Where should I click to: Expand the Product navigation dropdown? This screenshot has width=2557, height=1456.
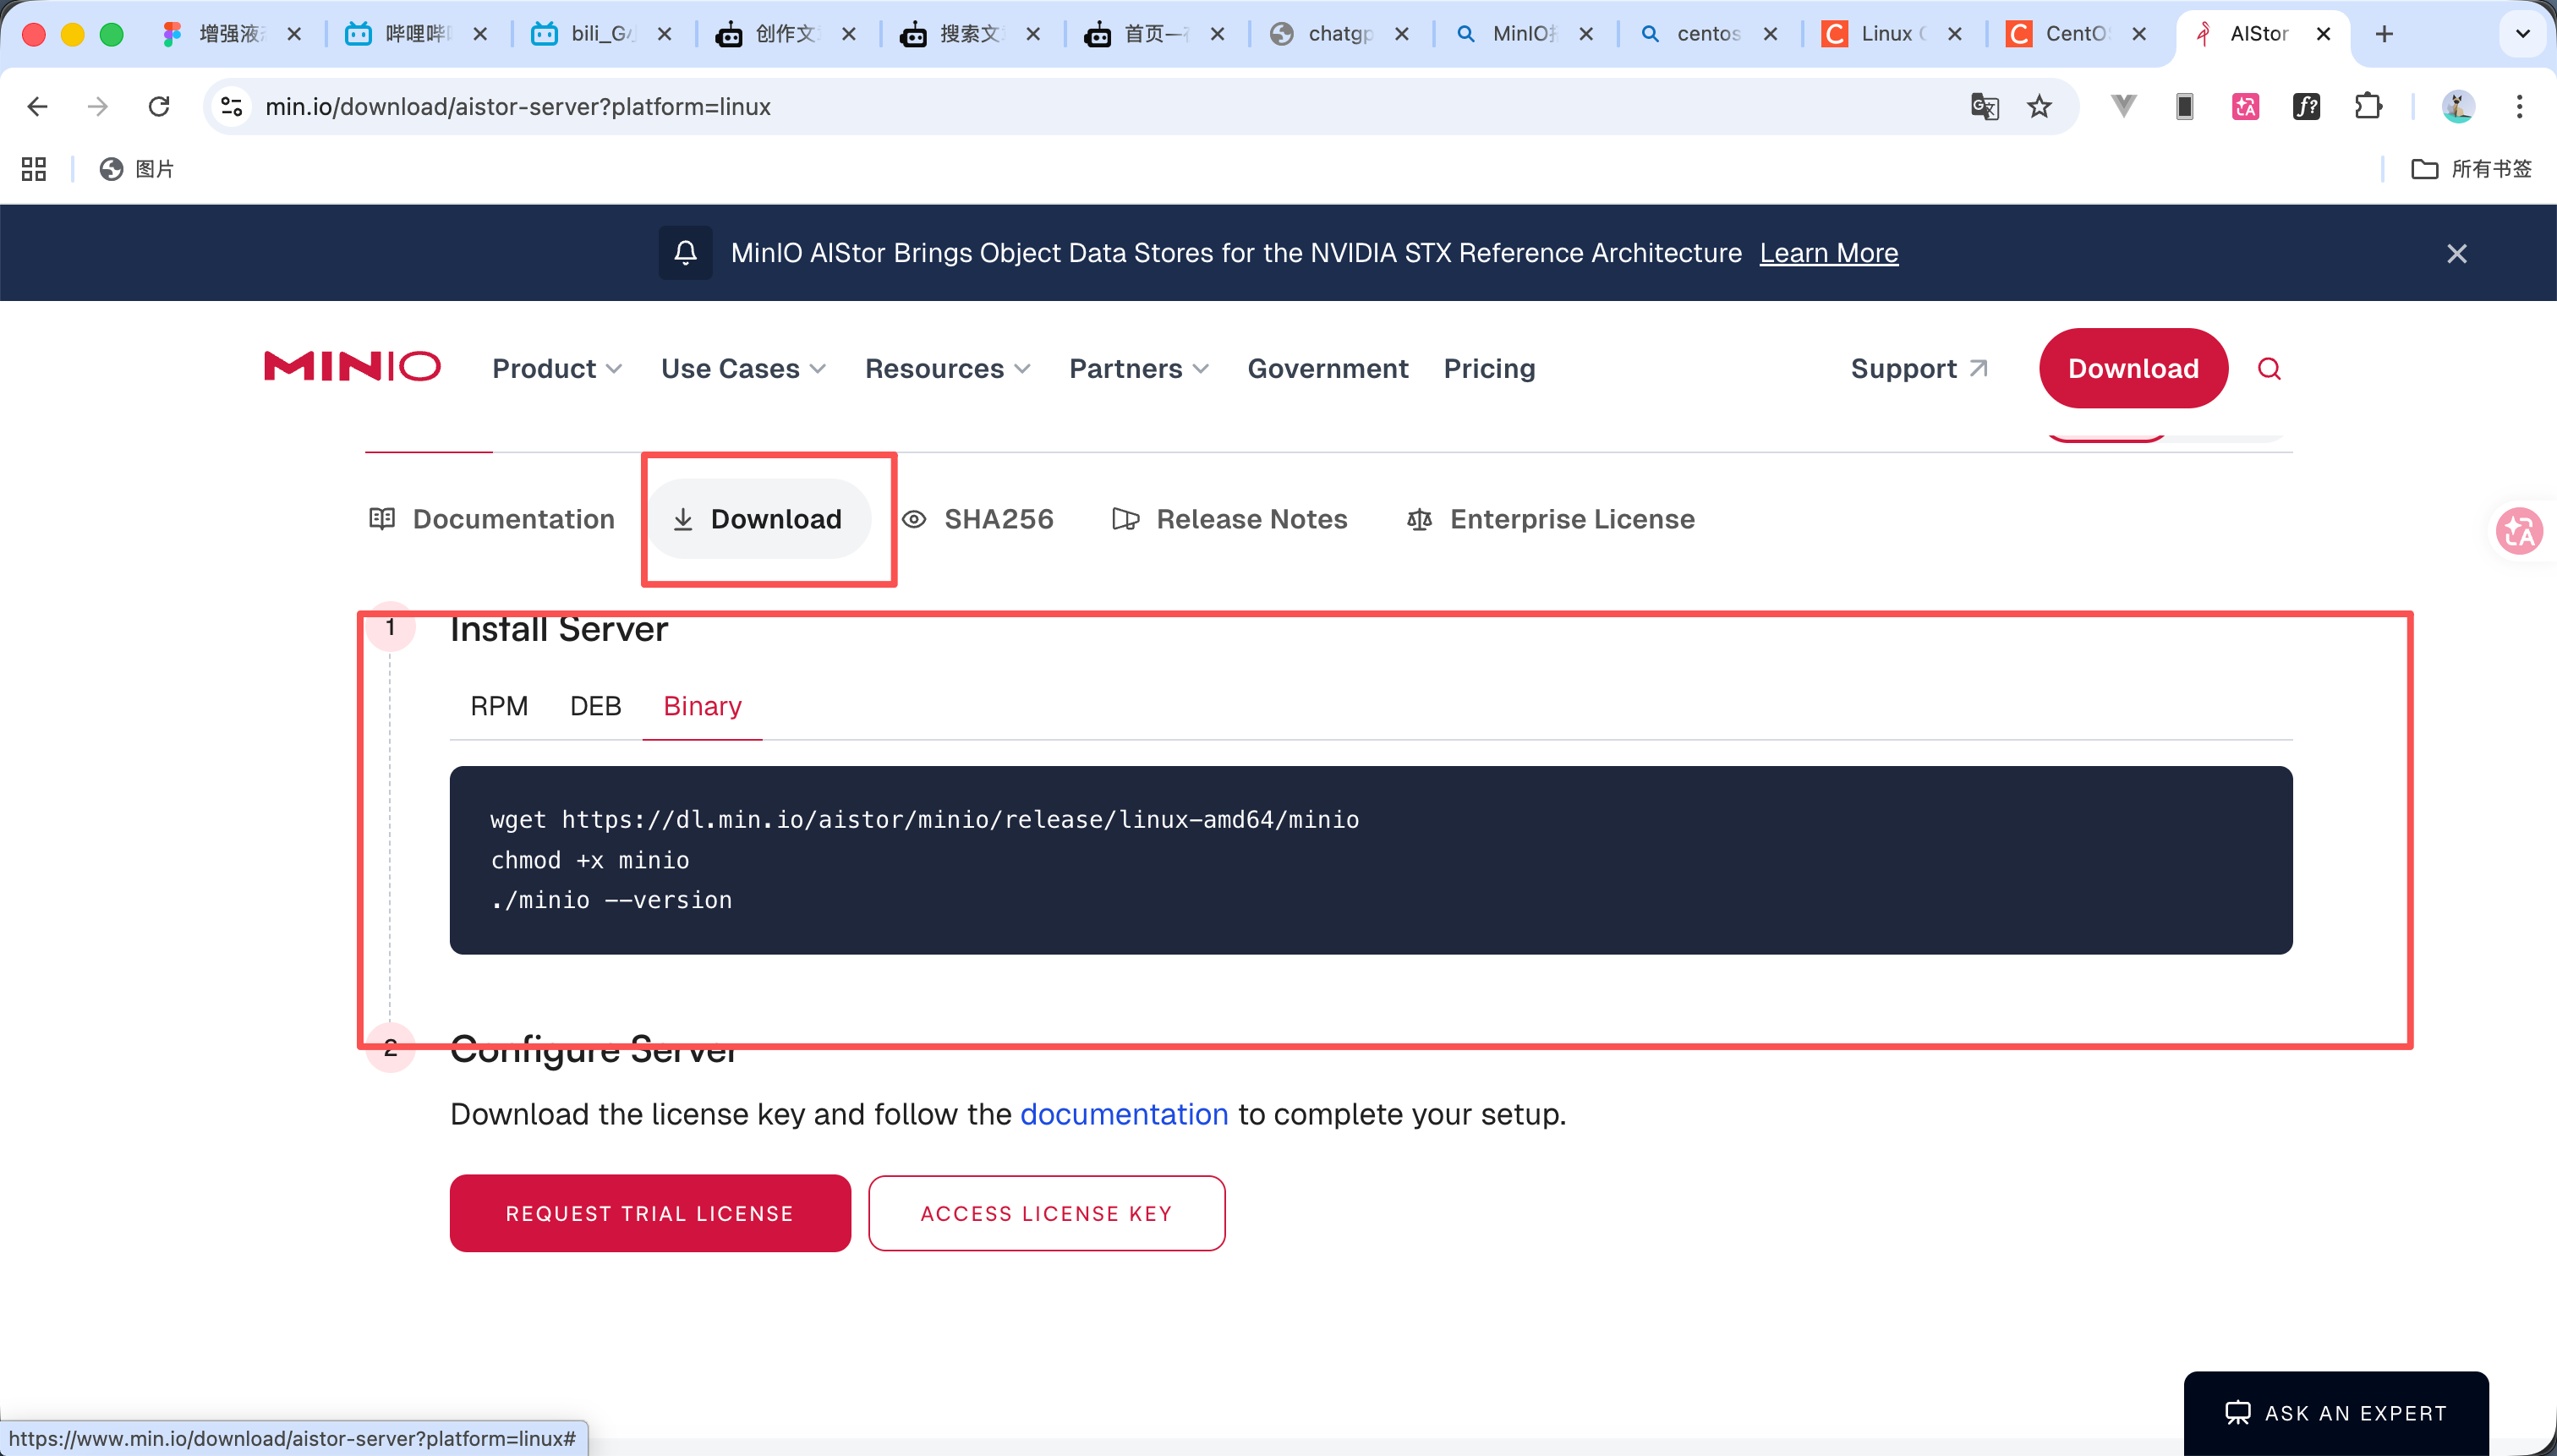pos(557,369)
